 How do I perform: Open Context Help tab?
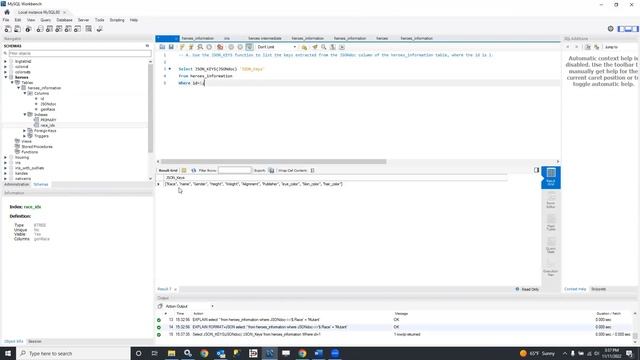575,289
